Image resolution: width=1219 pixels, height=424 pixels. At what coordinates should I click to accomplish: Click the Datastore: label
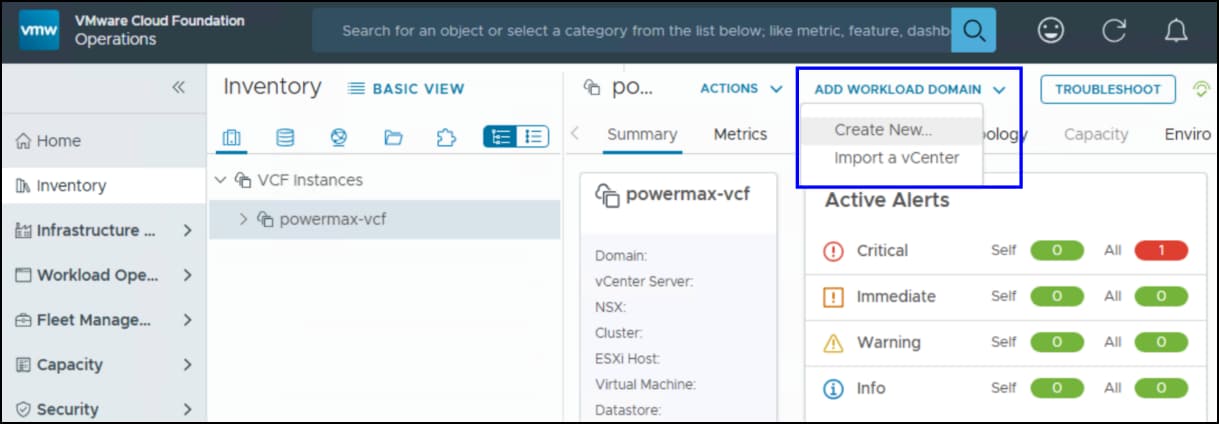627,410
